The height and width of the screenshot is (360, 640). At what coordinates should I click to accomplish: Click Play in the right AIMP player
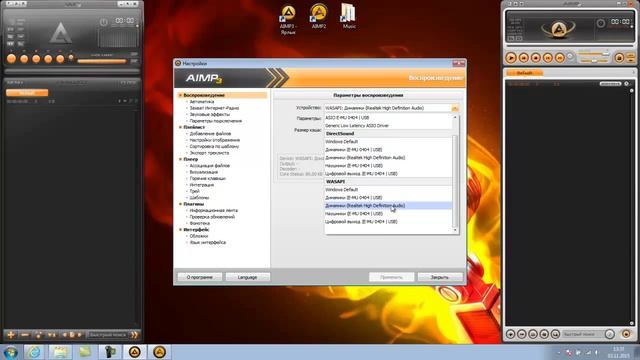pyautogui.click(x=511, y=58)
